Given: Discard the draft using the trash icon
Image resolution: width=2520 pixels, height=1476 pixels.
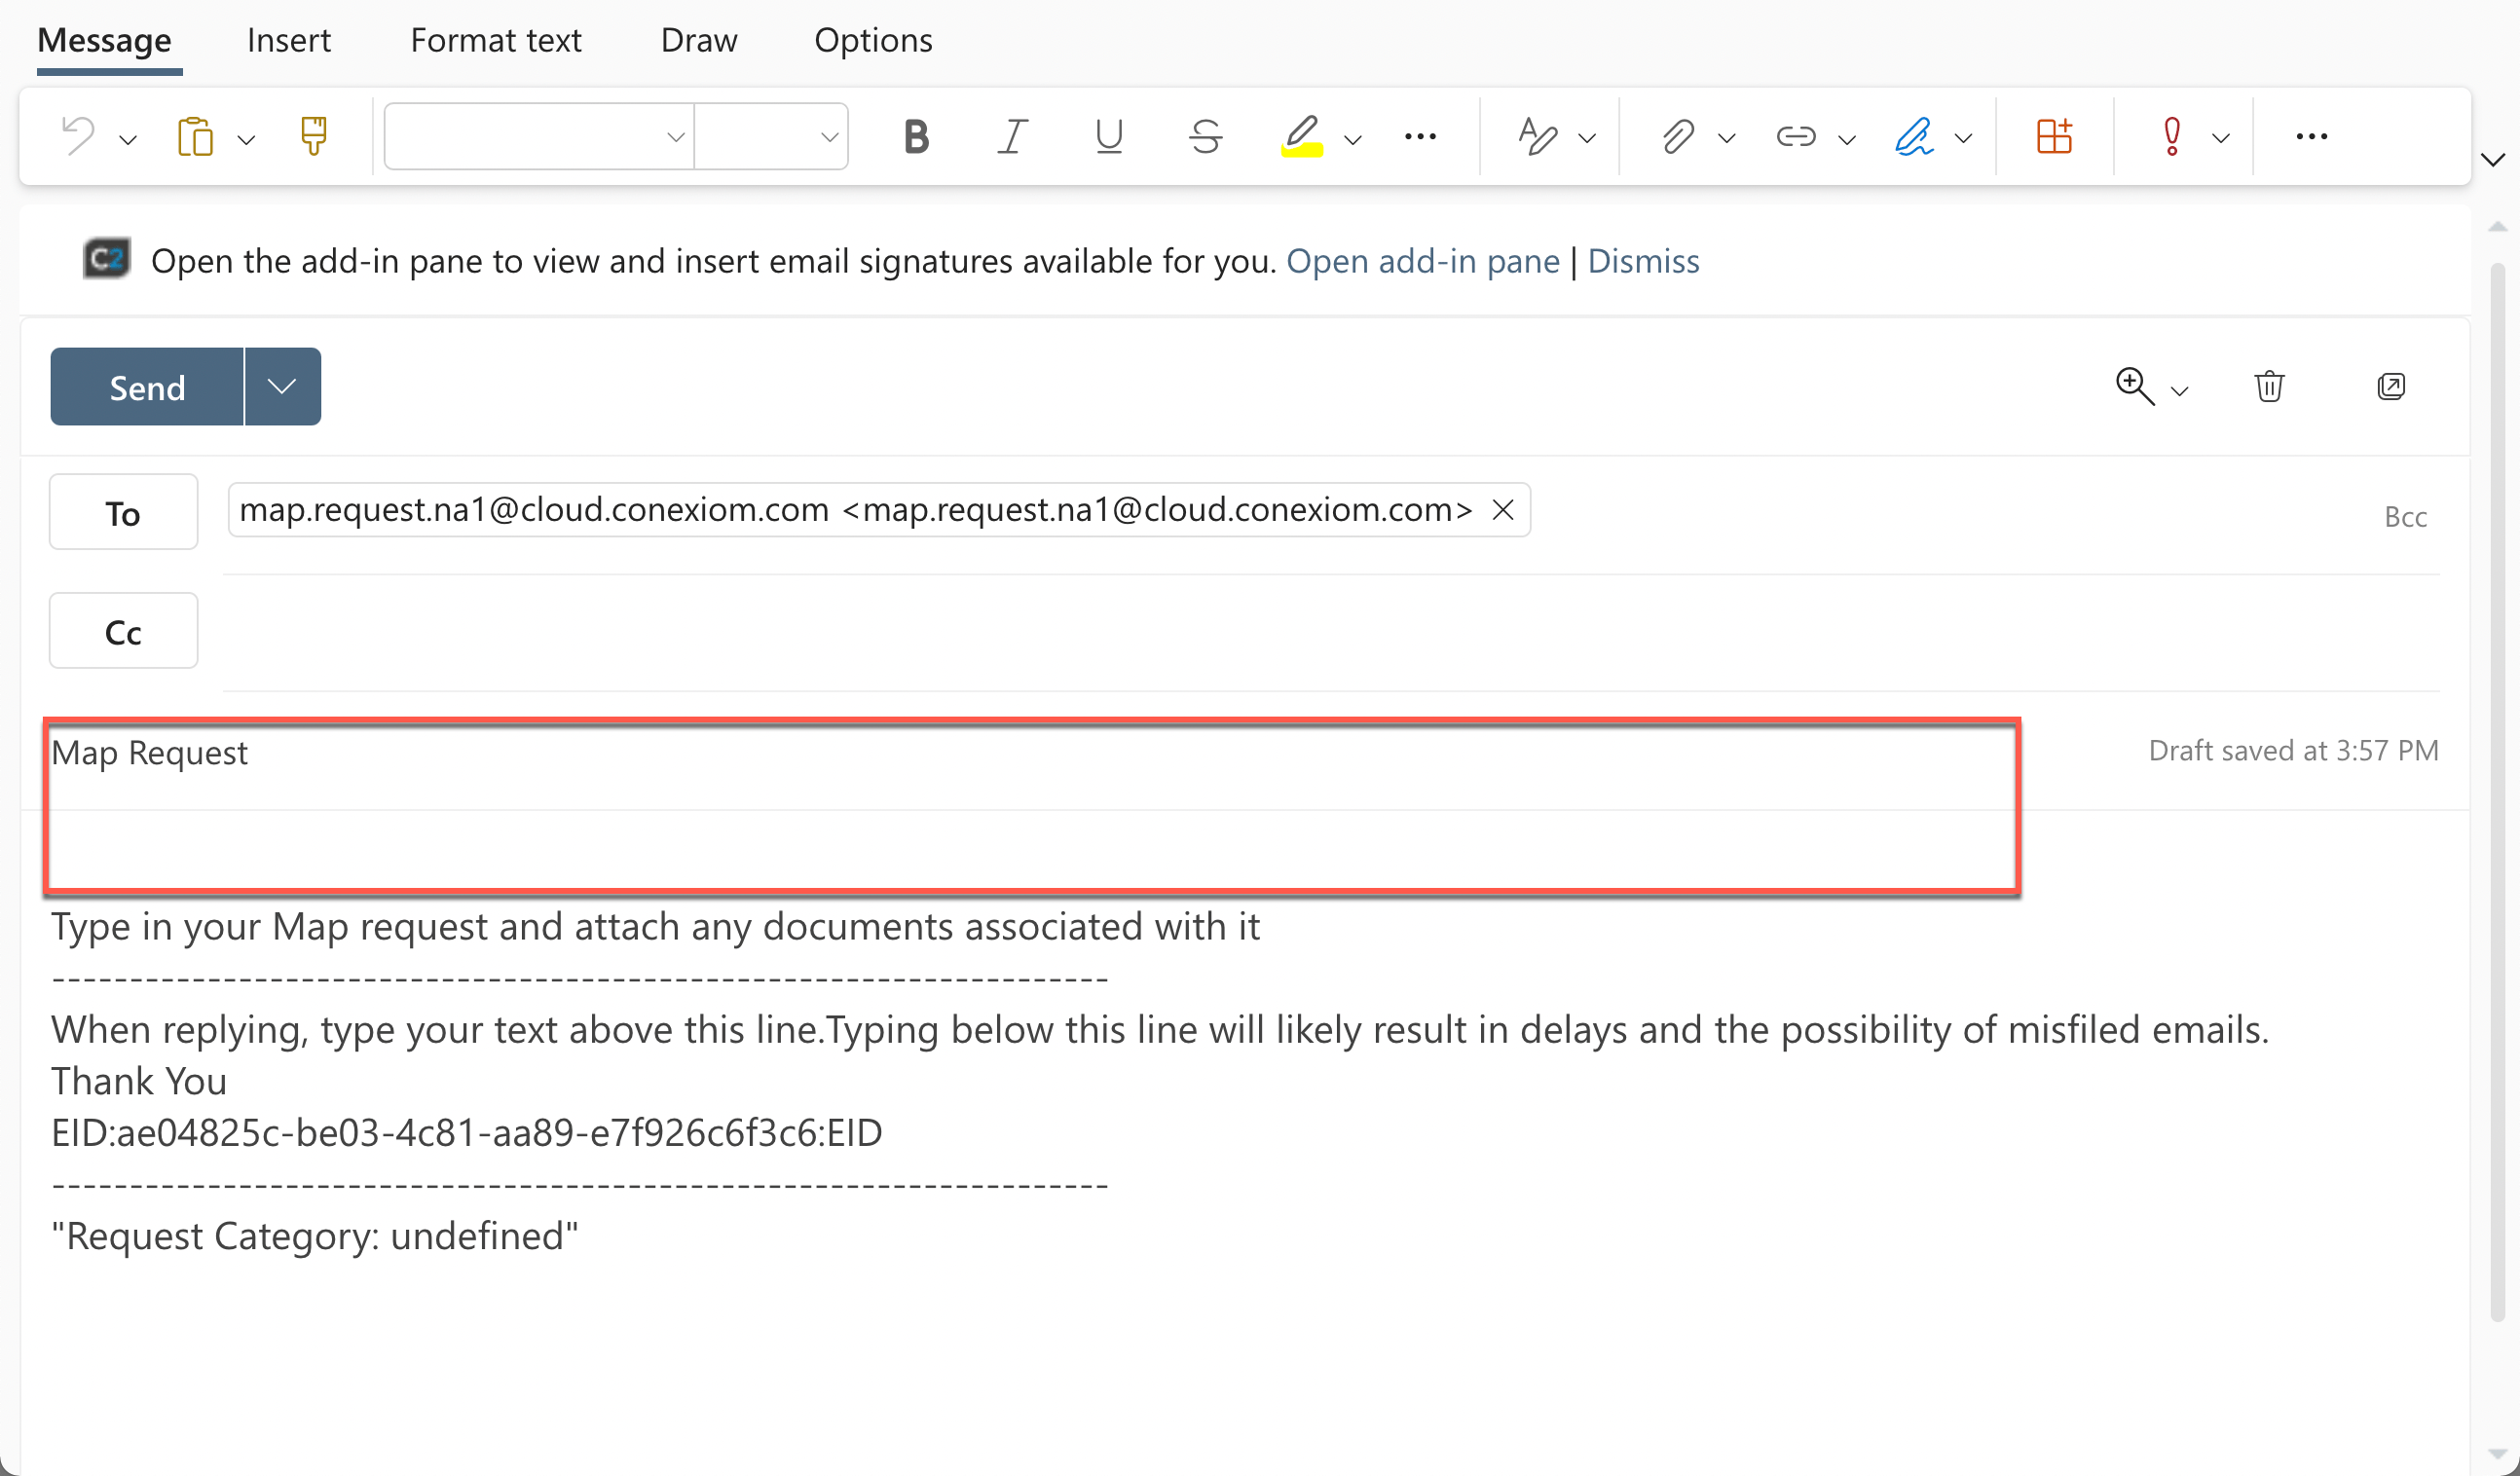Looking at the screenshot, I should pyautogui.click(x=2269, y=386).
